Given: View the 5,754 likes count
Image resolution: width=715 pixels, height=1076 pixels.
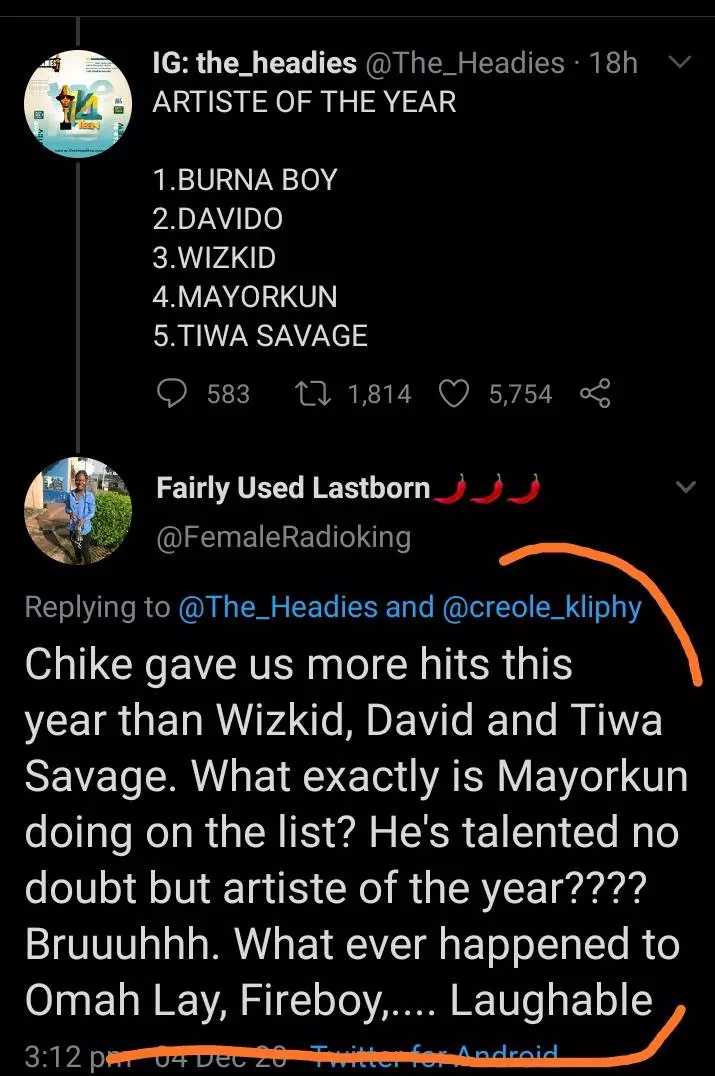Looking at the screenshot, I should (520, 394).
